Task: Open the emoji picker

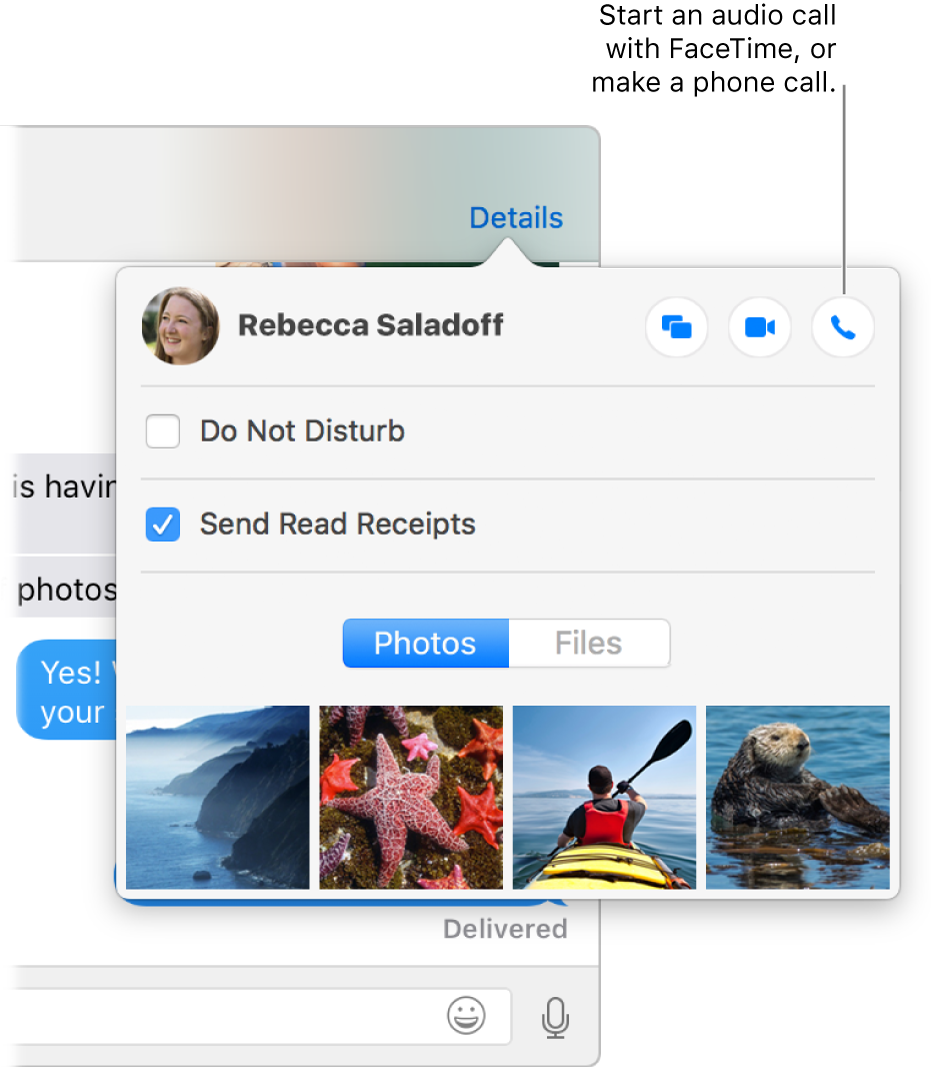Action: coord(466,1015)
